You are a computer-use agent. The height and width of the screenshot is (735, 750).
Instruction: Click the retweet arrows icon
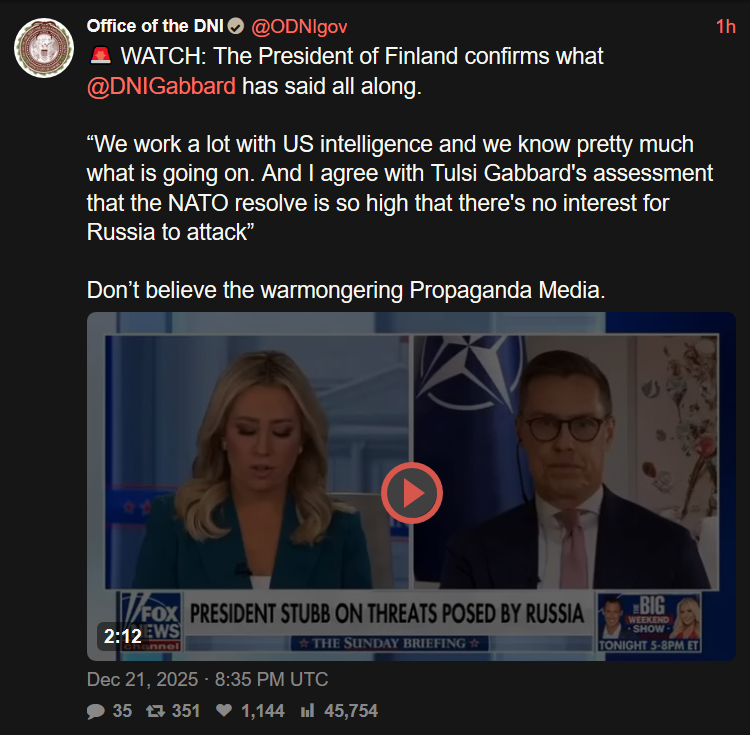(x=155, y=711)
